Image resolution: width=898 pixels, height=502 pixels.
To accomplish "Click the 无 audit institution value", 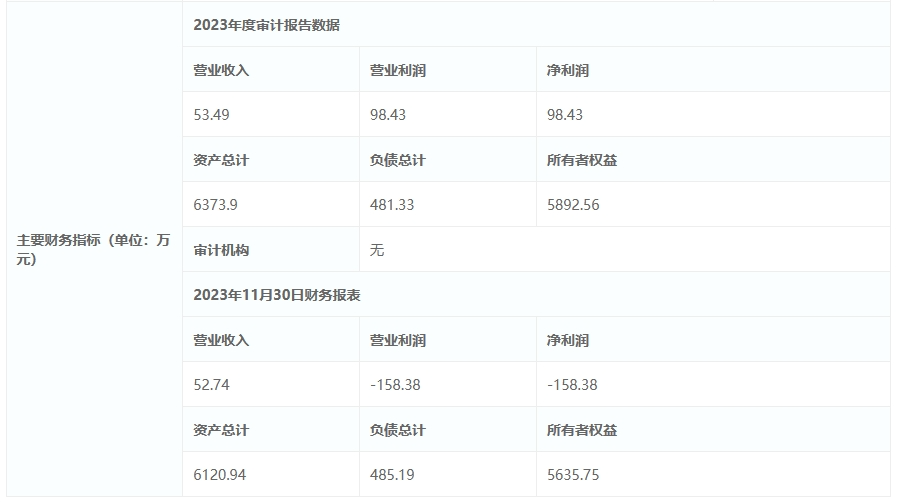I will [377, 250].
